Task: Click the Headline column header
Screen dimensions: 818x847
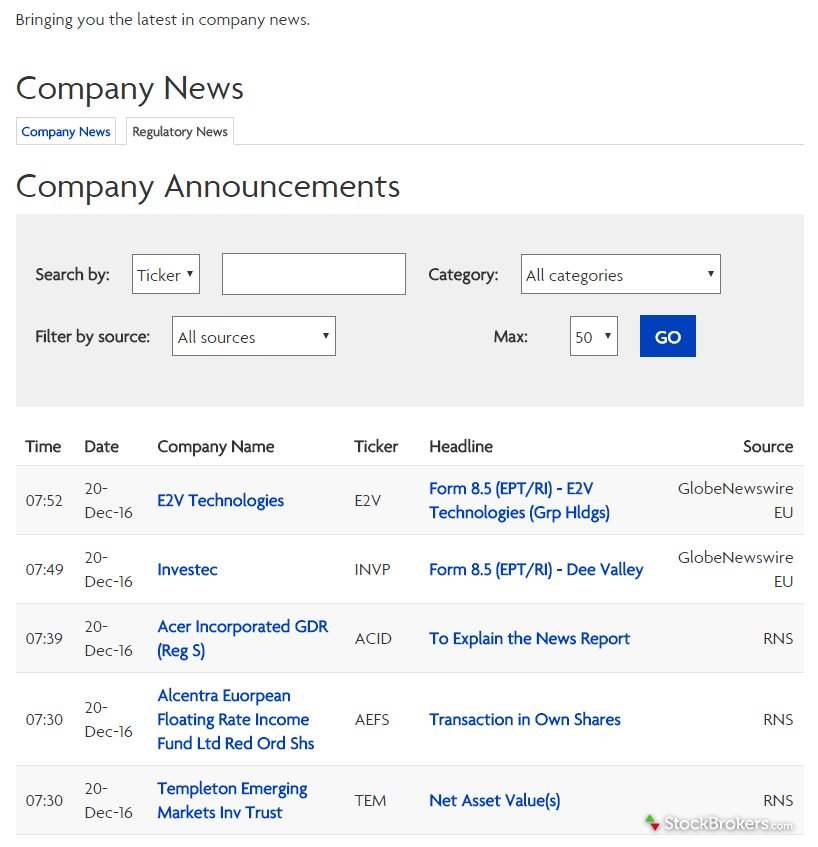Action: click(x=460, y=446)
